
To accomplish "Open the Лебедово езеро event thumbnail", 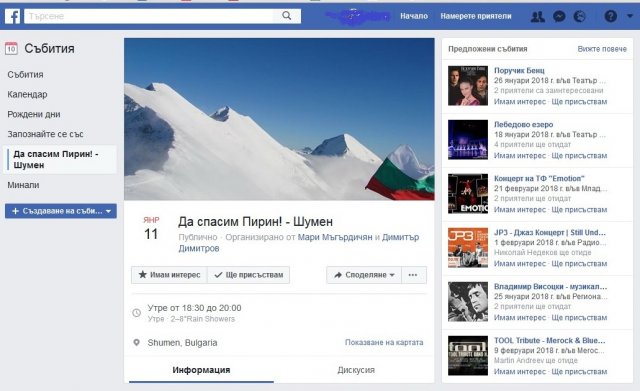I will pyautogui.click(x=468, y=140).
